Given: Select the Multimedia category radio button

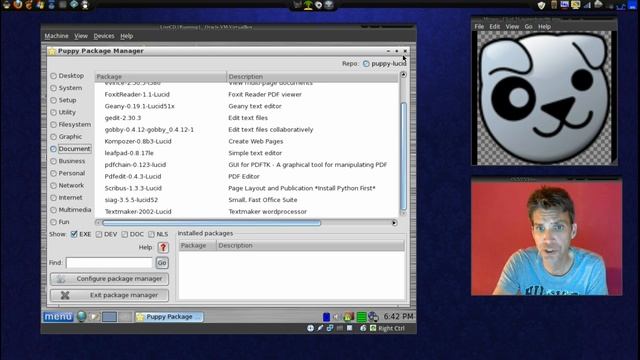Looking at the screenshot, I should pyautogui.click(x=53, y=210).
